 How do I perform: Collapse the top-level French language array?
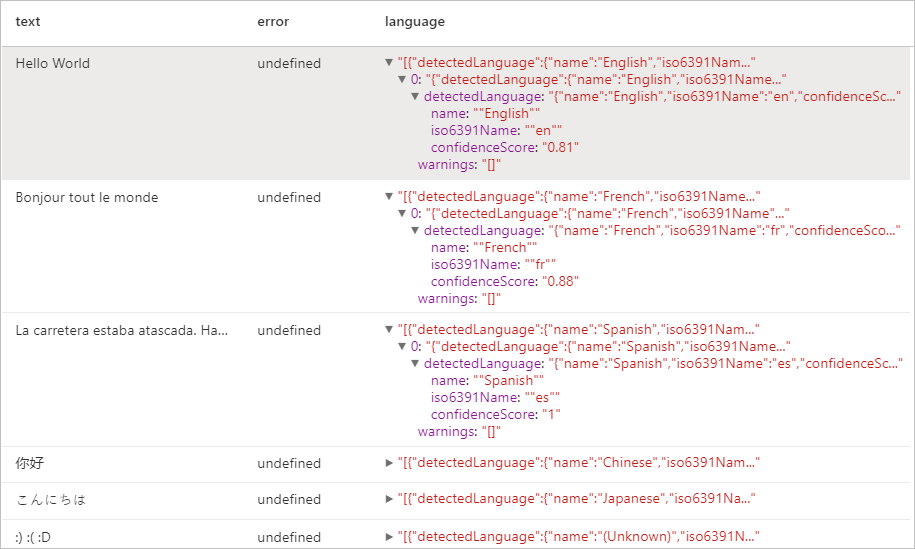(x=390, y=197)
